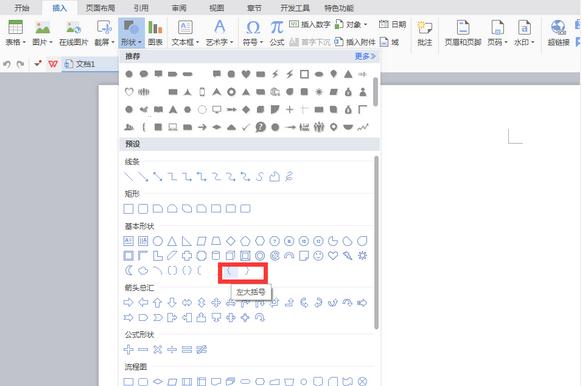Choose the sun shape in 基本形状
Screen dimensions: 582x386
362,255
